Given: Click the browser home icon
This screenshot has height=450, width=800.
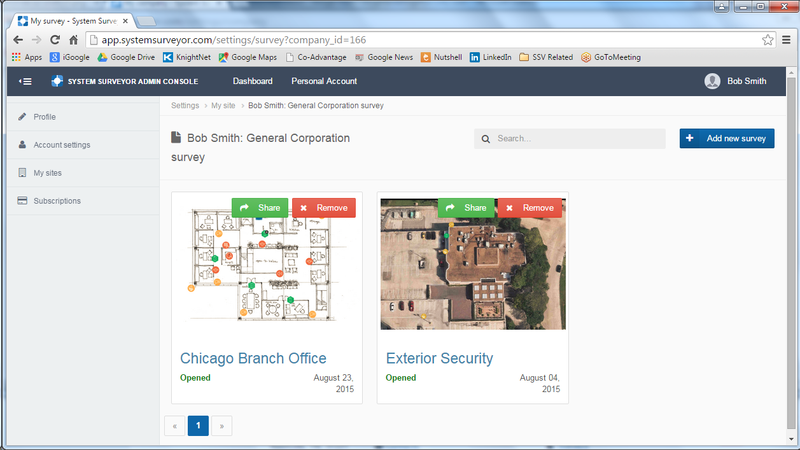Looking at the screenshot, I should (73, 40).
